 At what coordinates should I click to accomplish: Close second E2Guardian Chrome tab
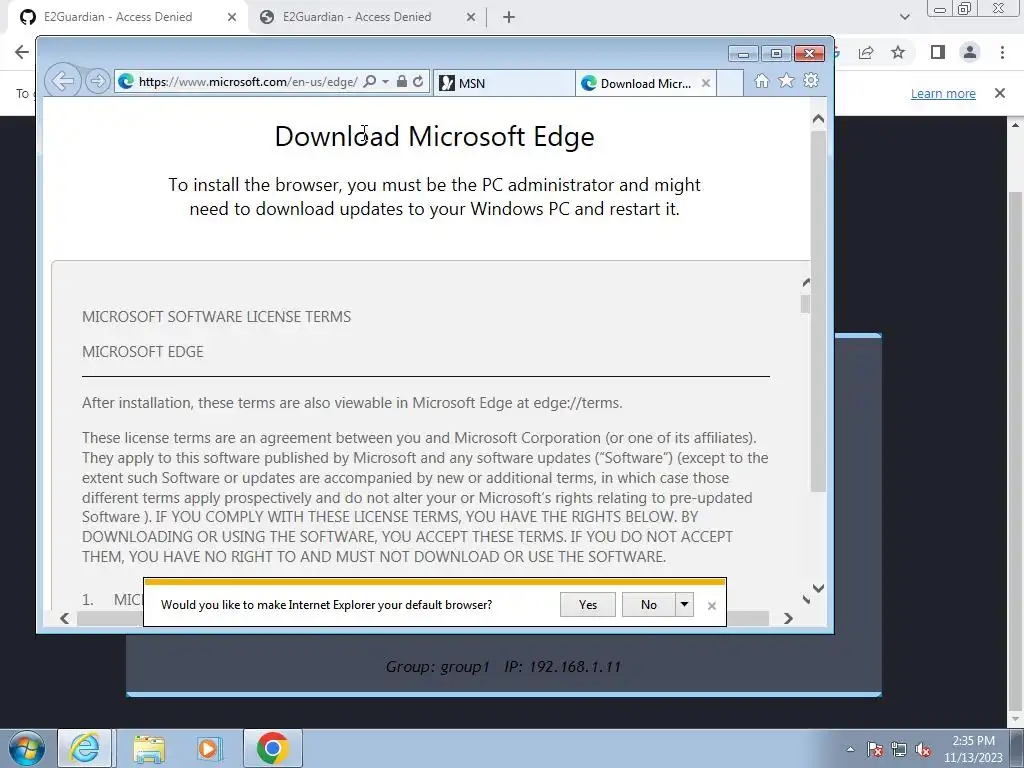[471, 17]
